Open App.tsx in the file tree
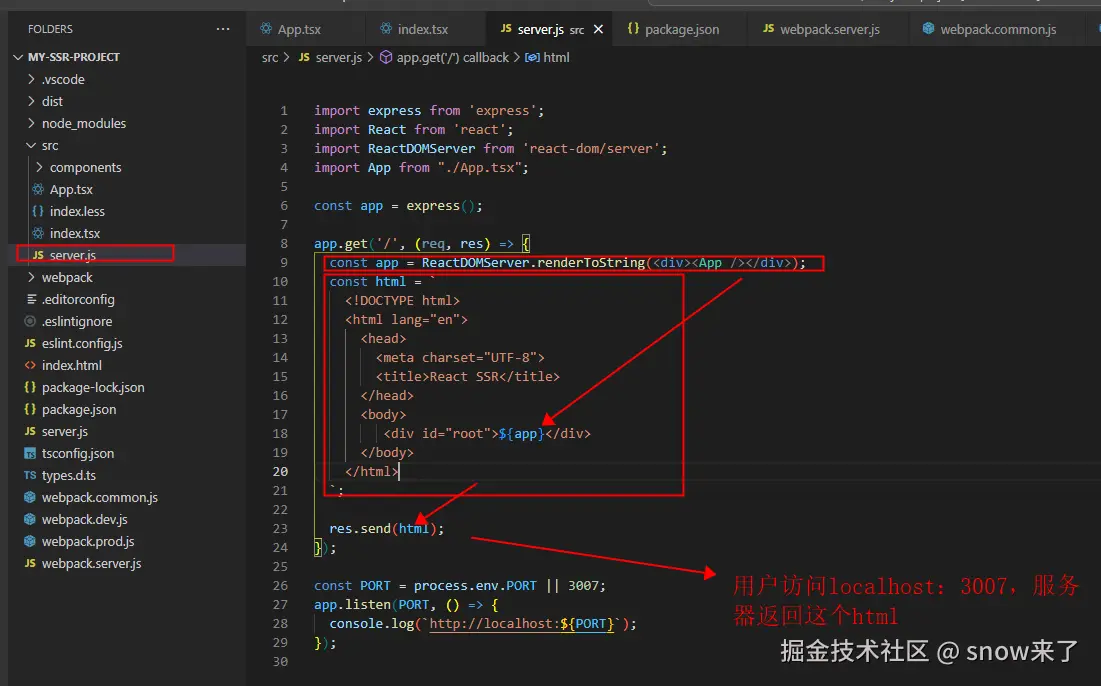The height and width of the screenshot is (686, 1101). point(71,190)
